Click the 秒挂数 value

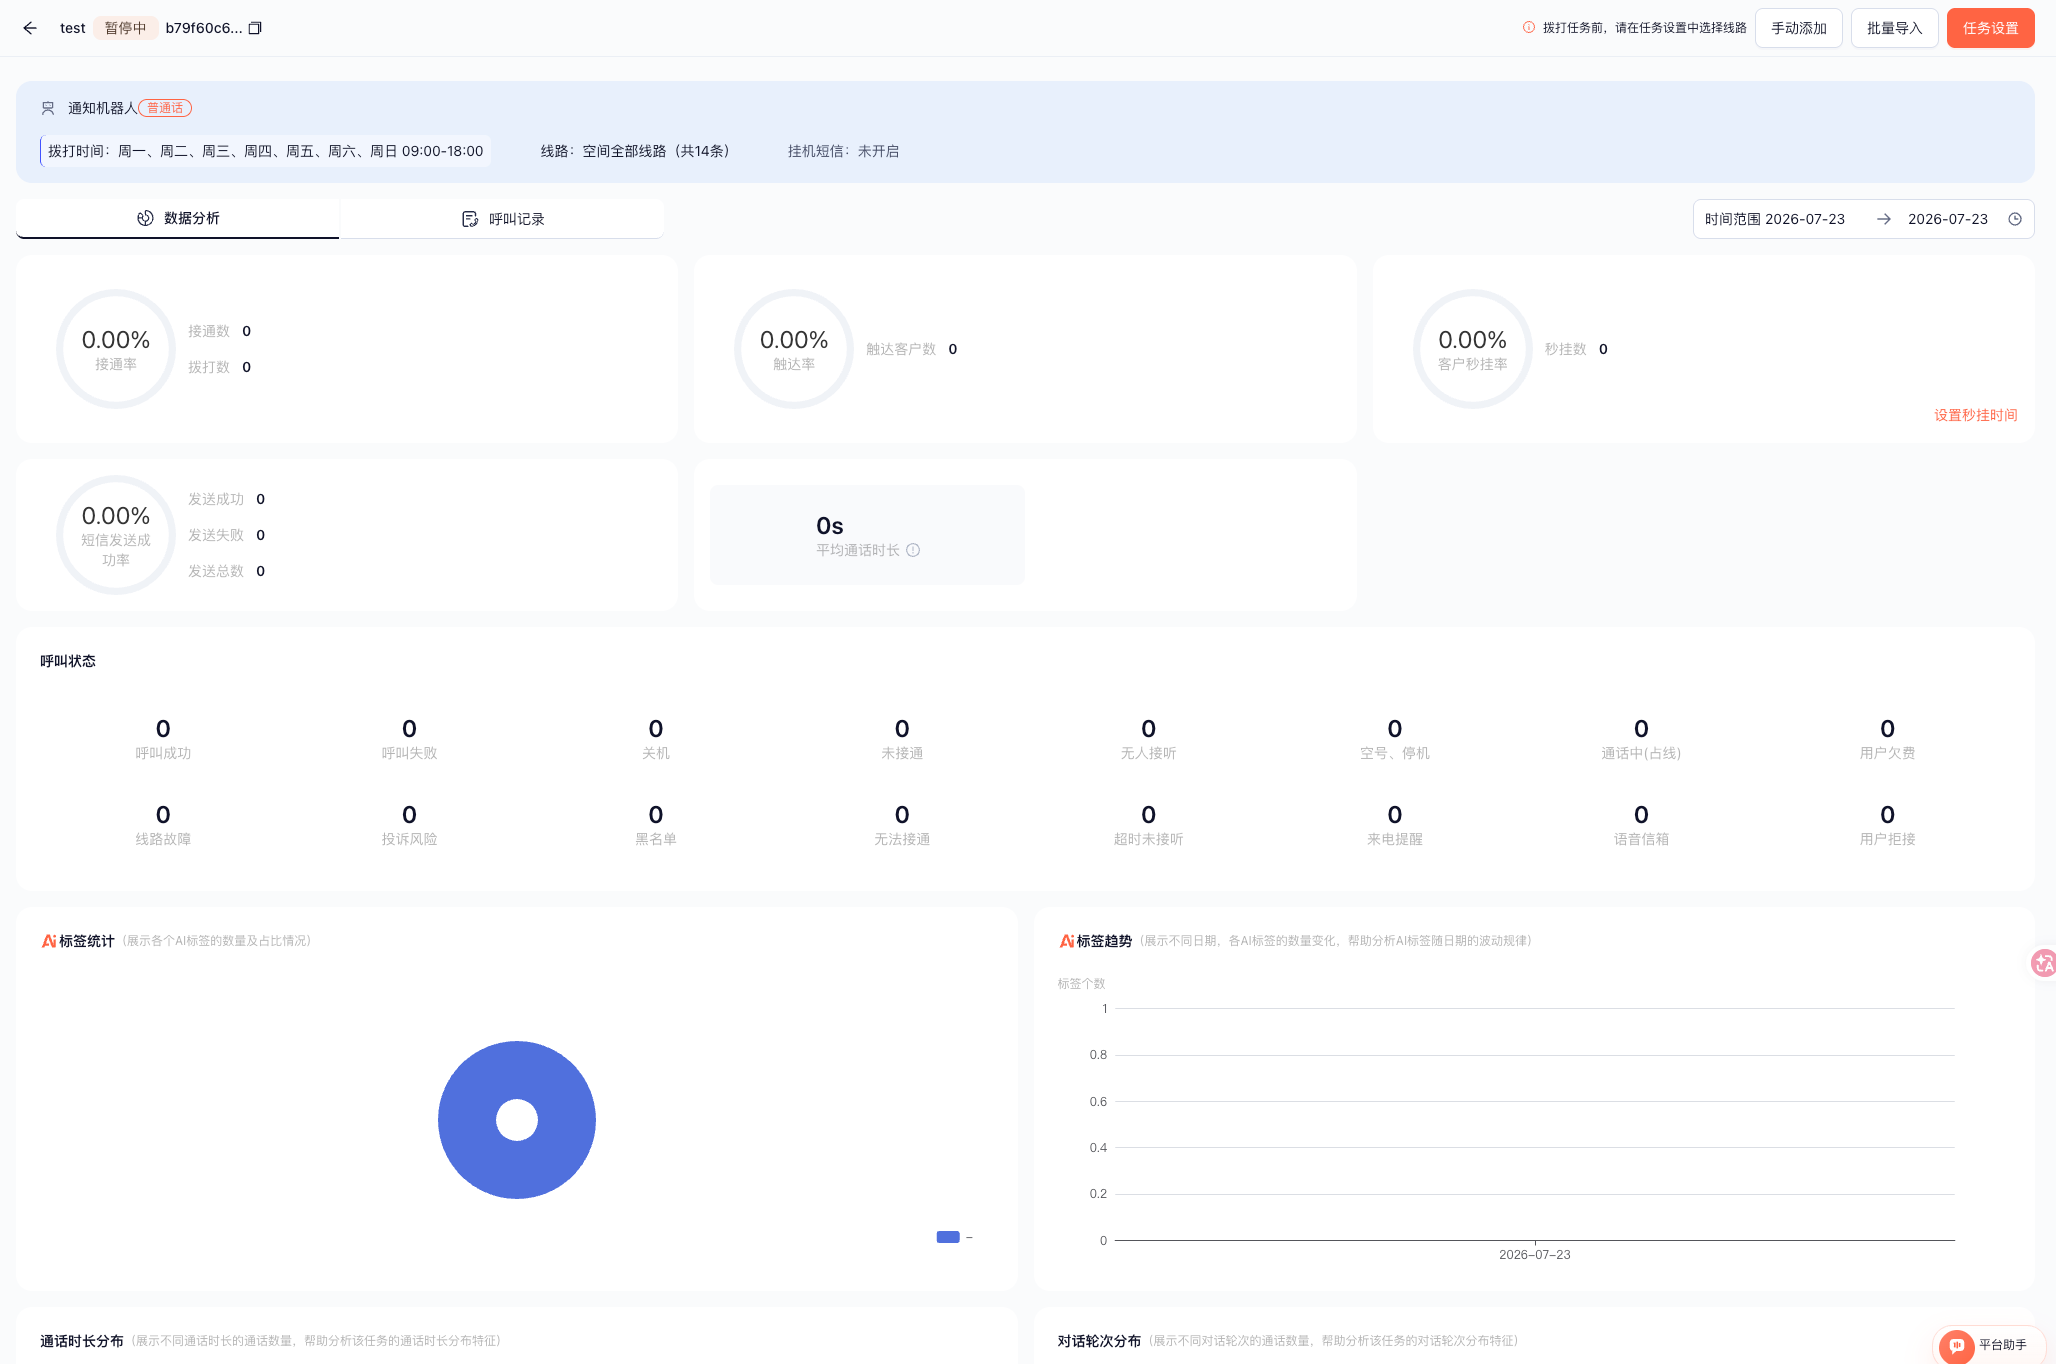coord(1603,349)
